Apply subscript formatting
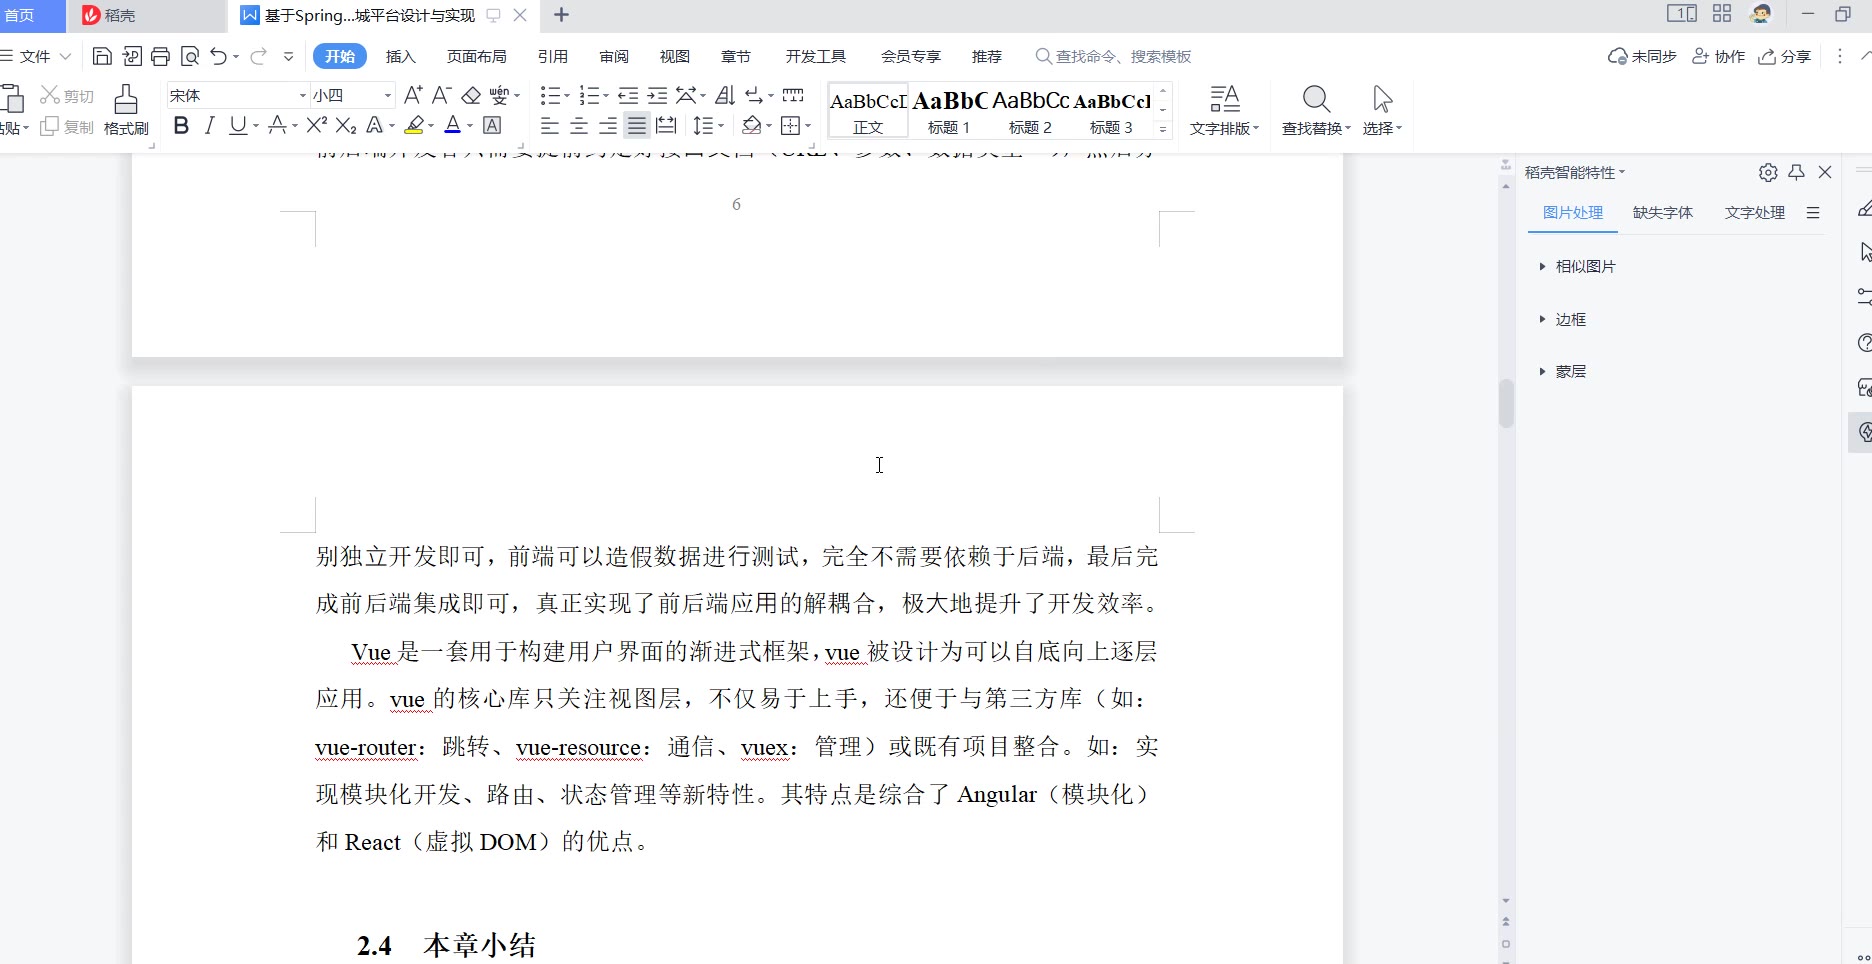Image resolution: width=1872 pixels, height=964 pixels. click(346, 125)
